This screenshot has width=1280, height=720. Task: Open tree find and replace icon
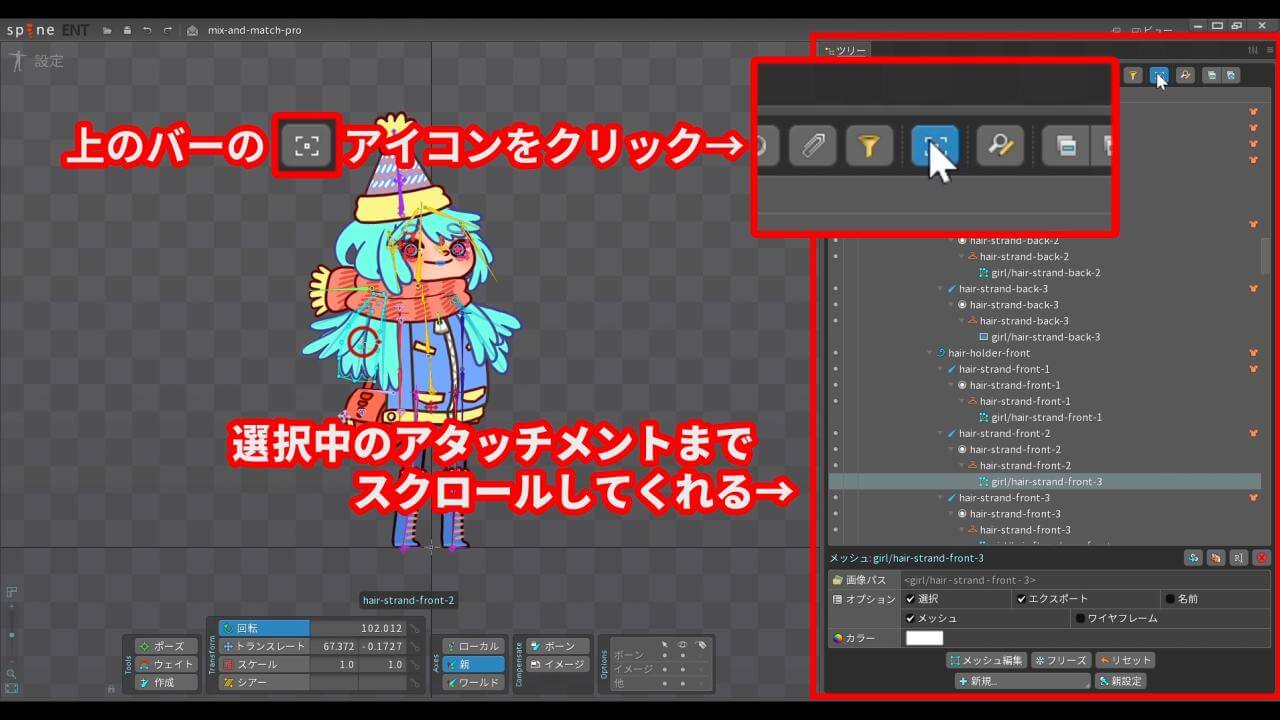coord(1185,75)
